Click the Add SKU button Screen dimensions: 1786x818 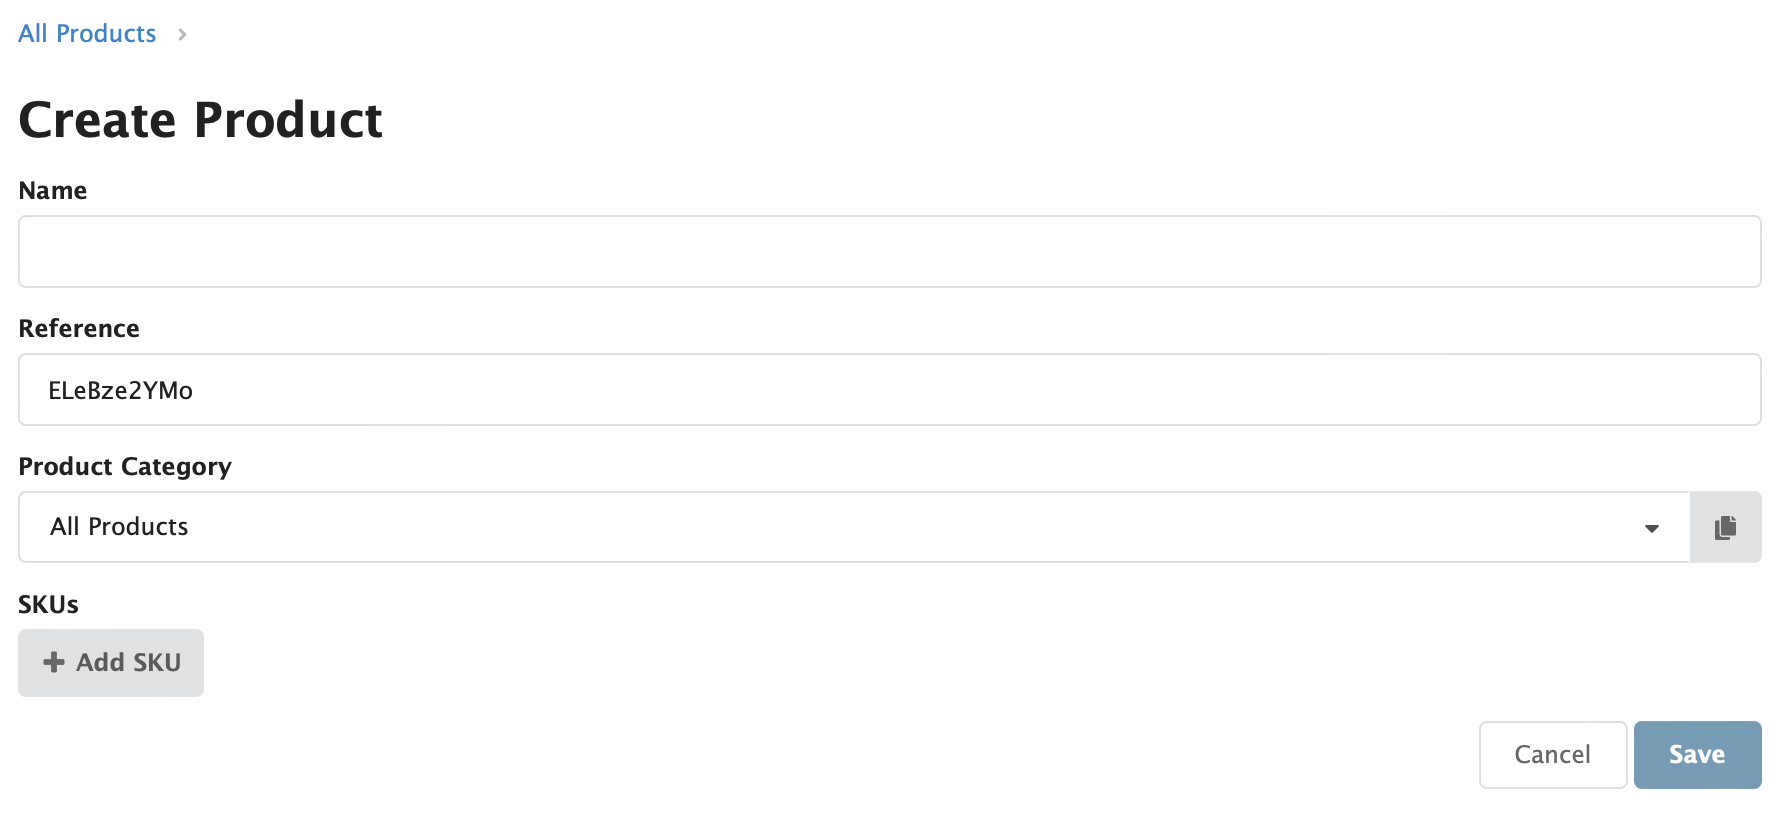(111, 662)
